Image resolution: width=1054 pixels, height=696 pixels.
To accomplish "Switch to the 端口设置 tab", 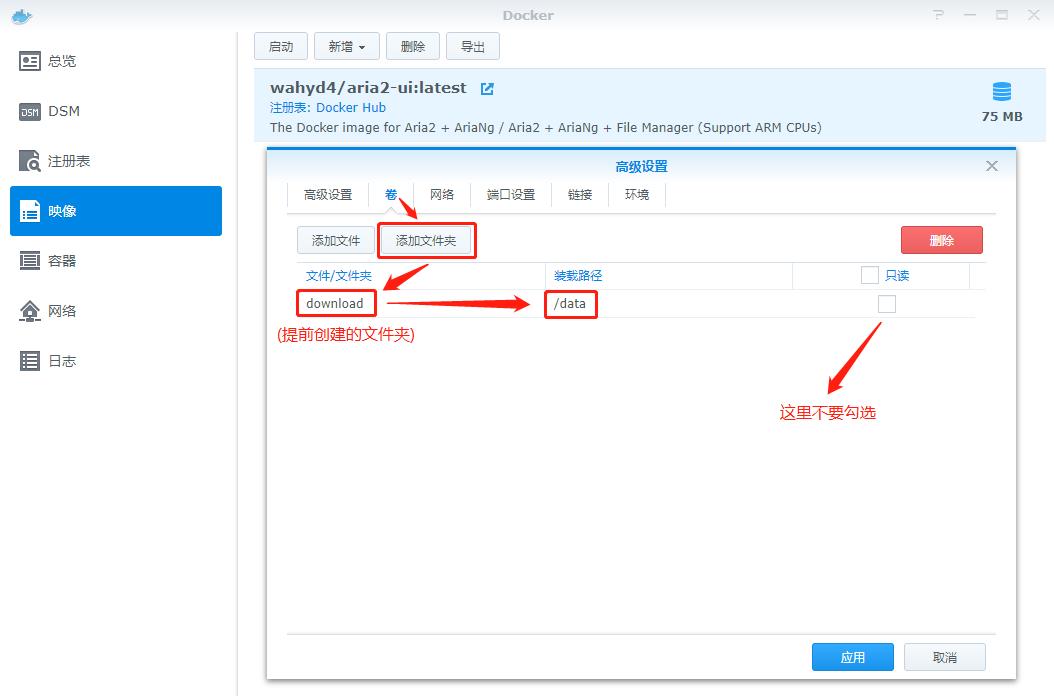I will coord(511,195).
